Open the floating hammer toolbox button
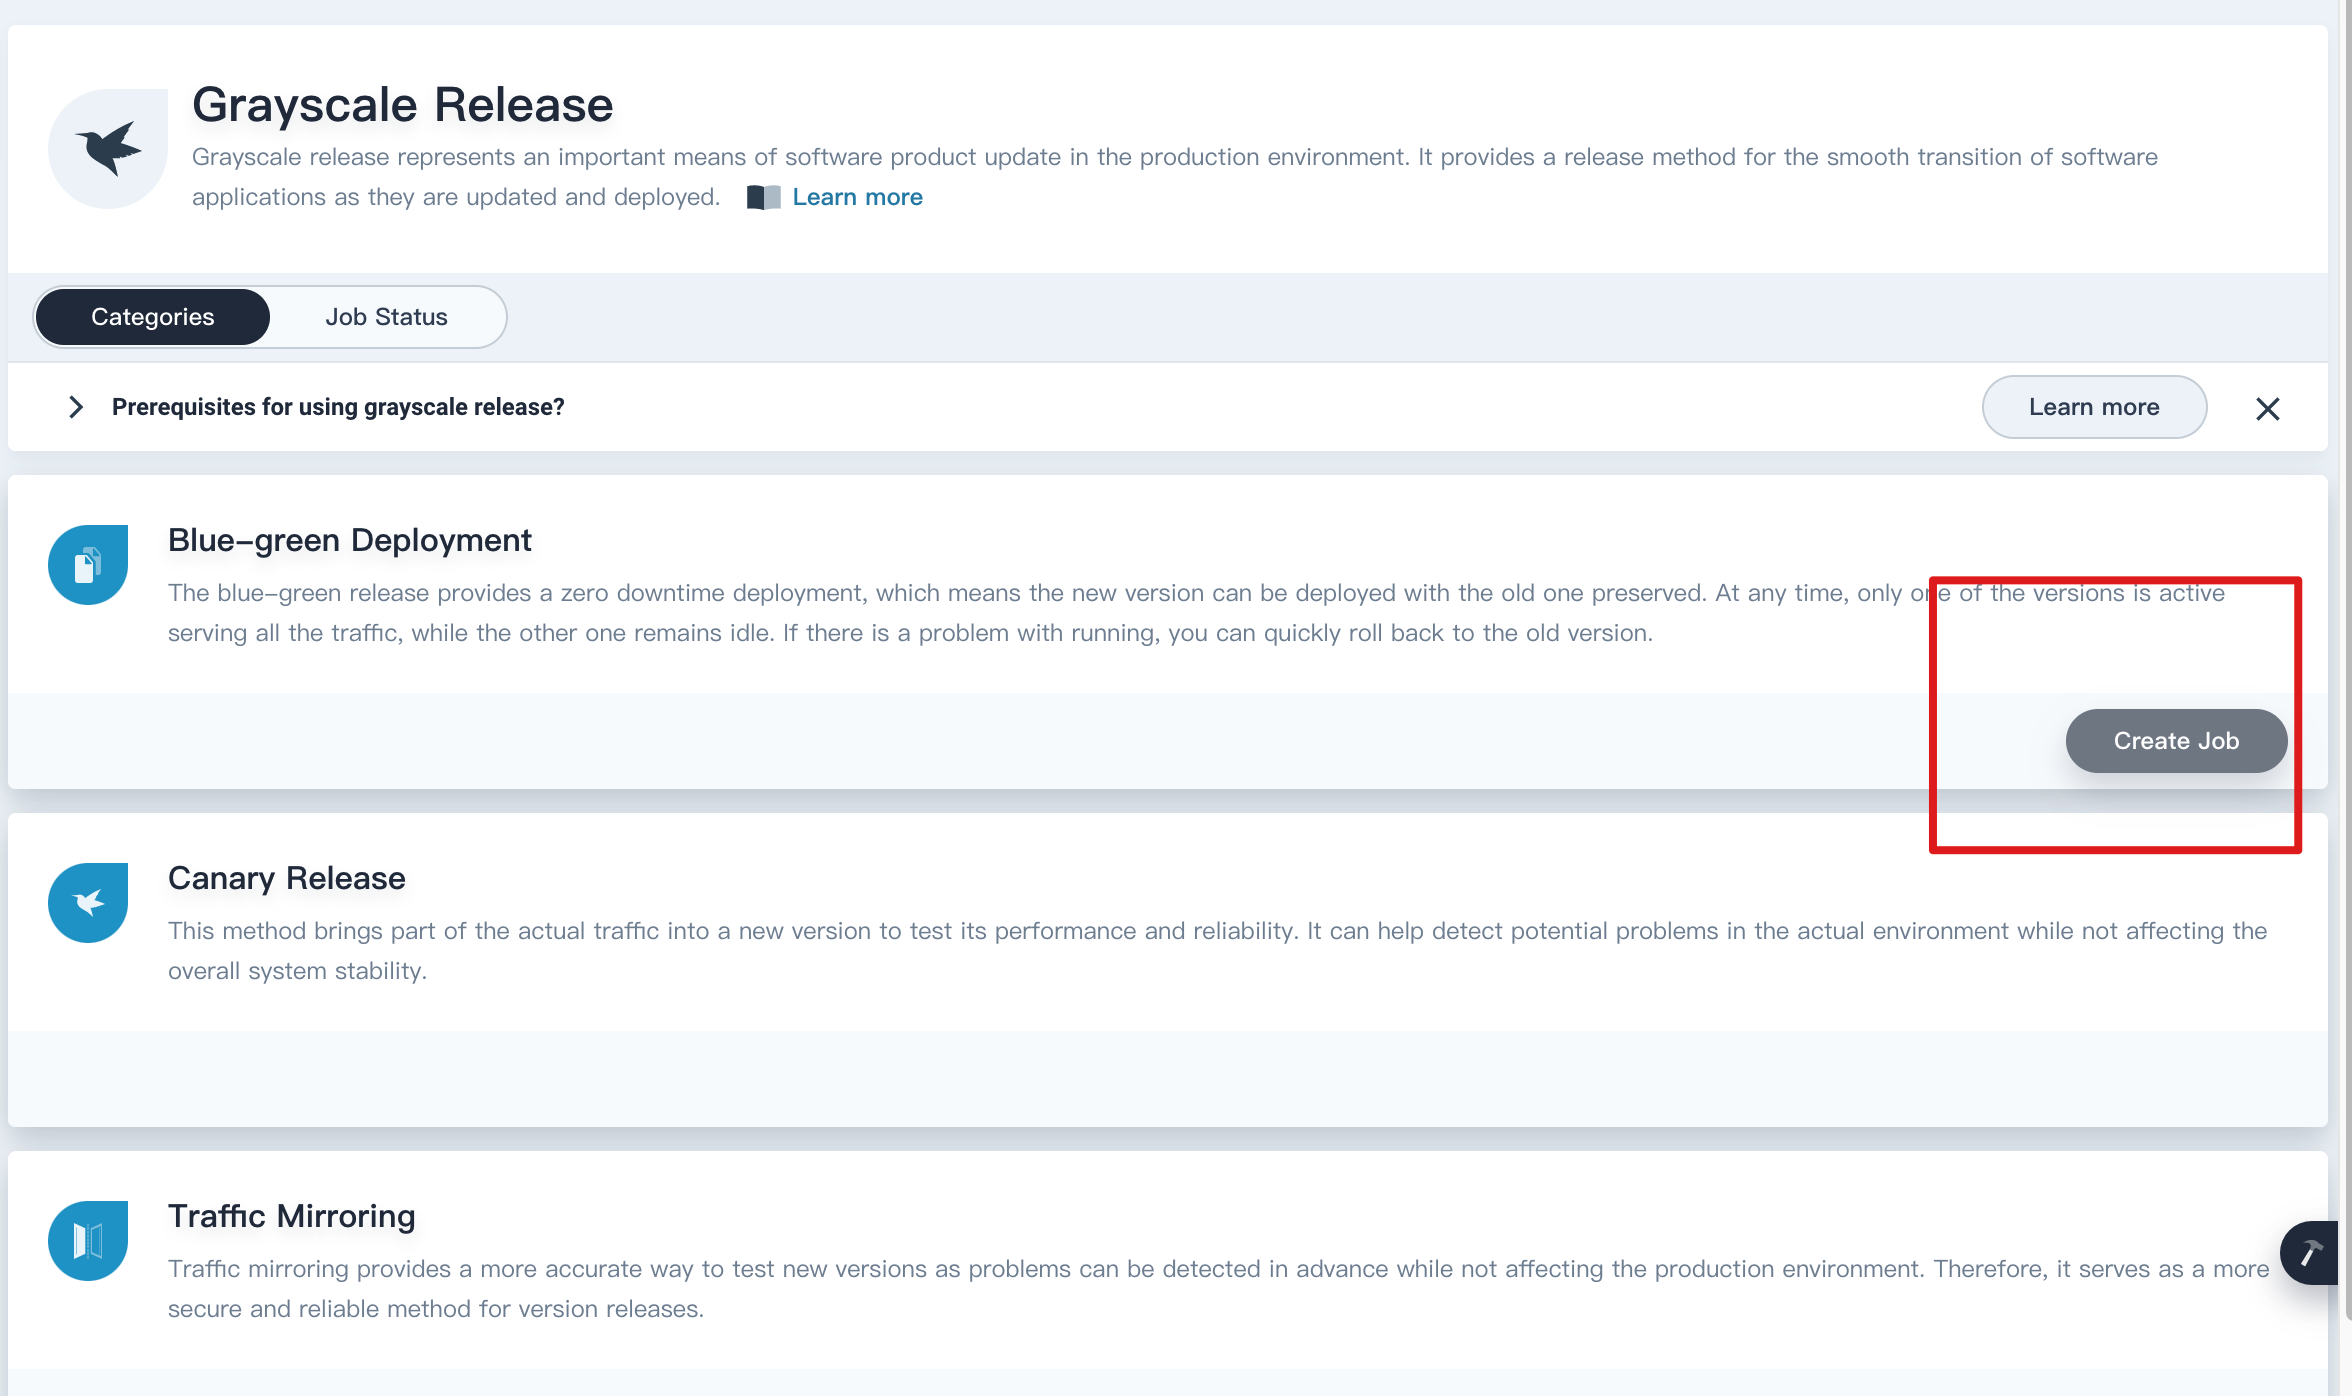 tap(2313, 1252)
